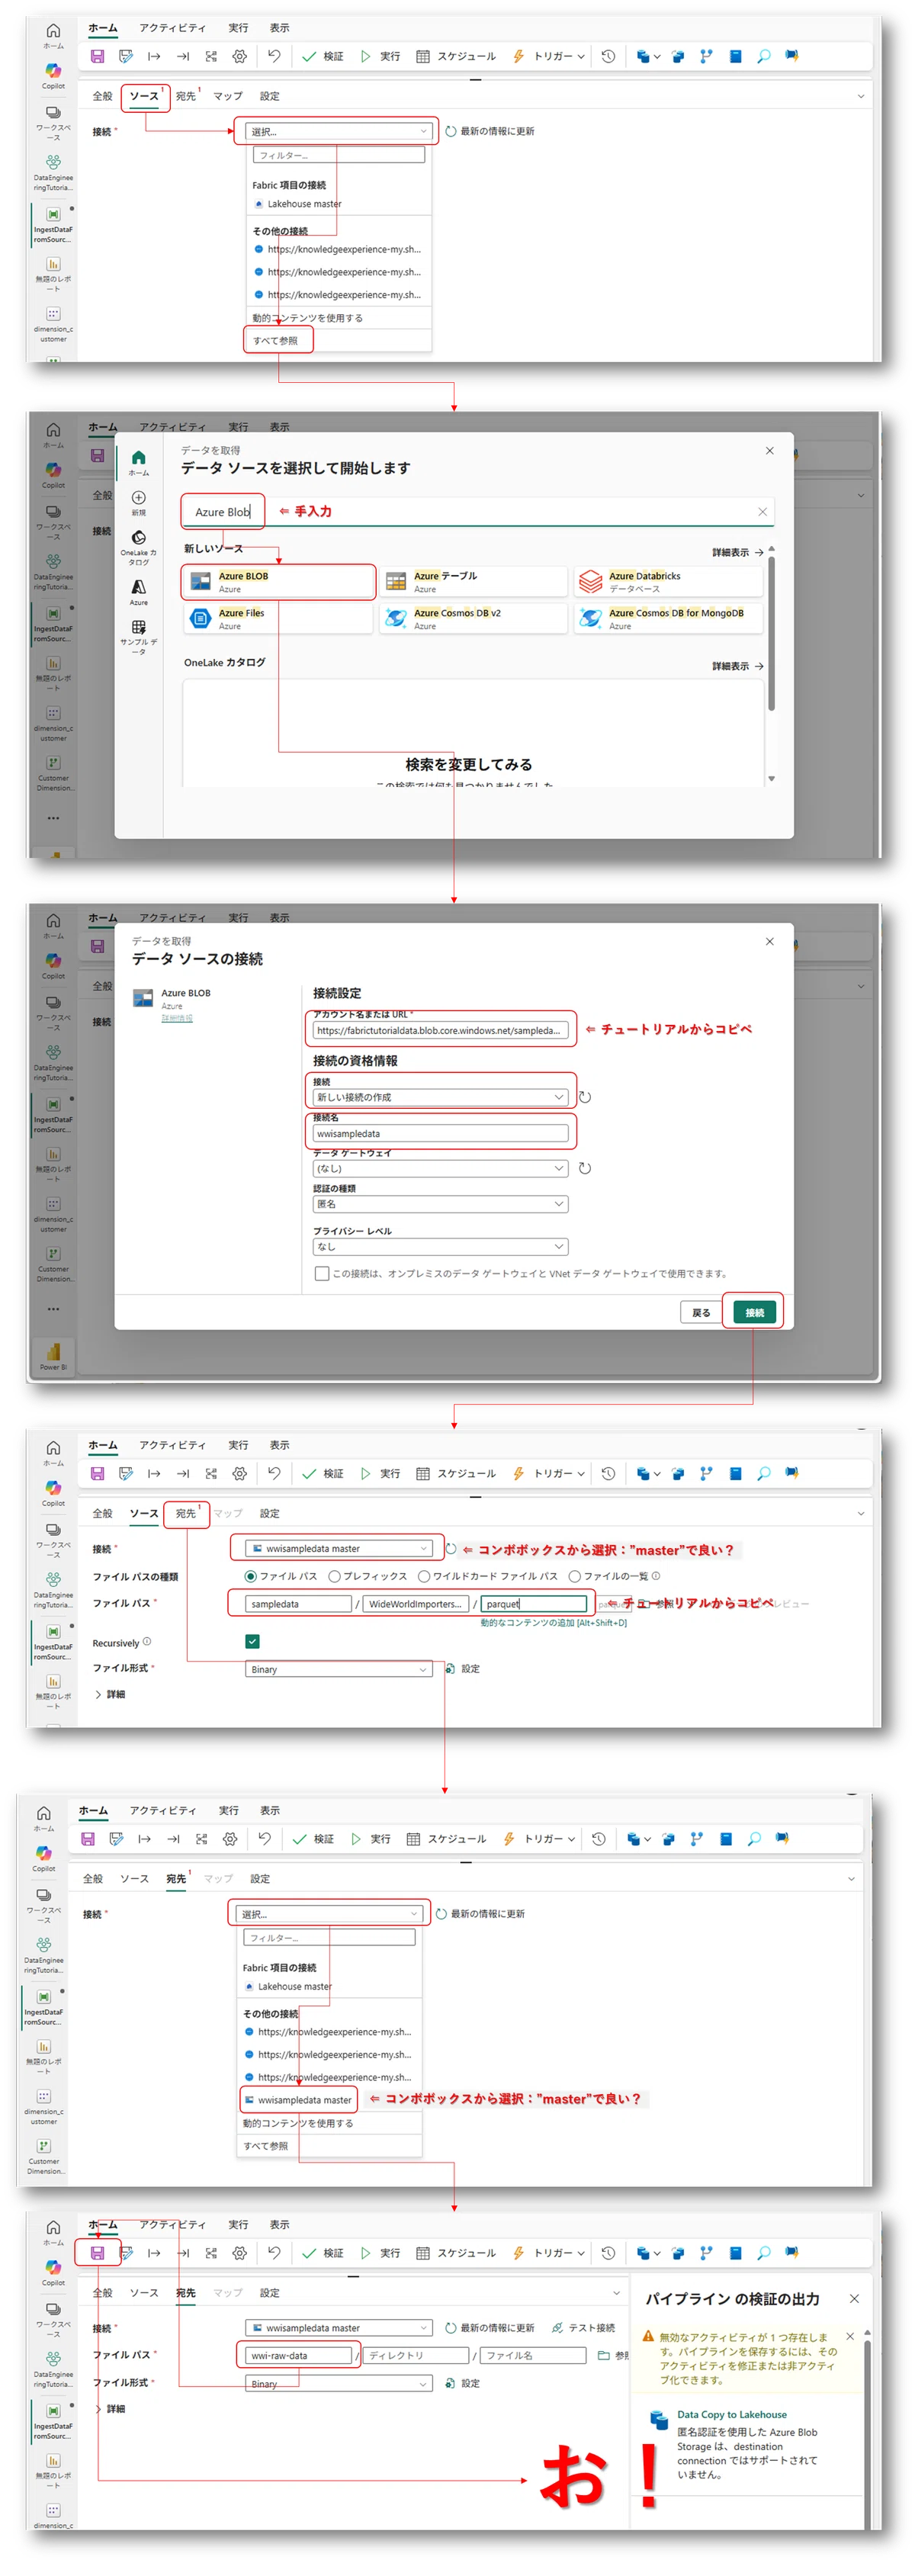The width and height of the screenshot is (915, 2576).
Task: Click the 実行 play button in the first screenshot's toolbar
Action: [x=380, y=57]
